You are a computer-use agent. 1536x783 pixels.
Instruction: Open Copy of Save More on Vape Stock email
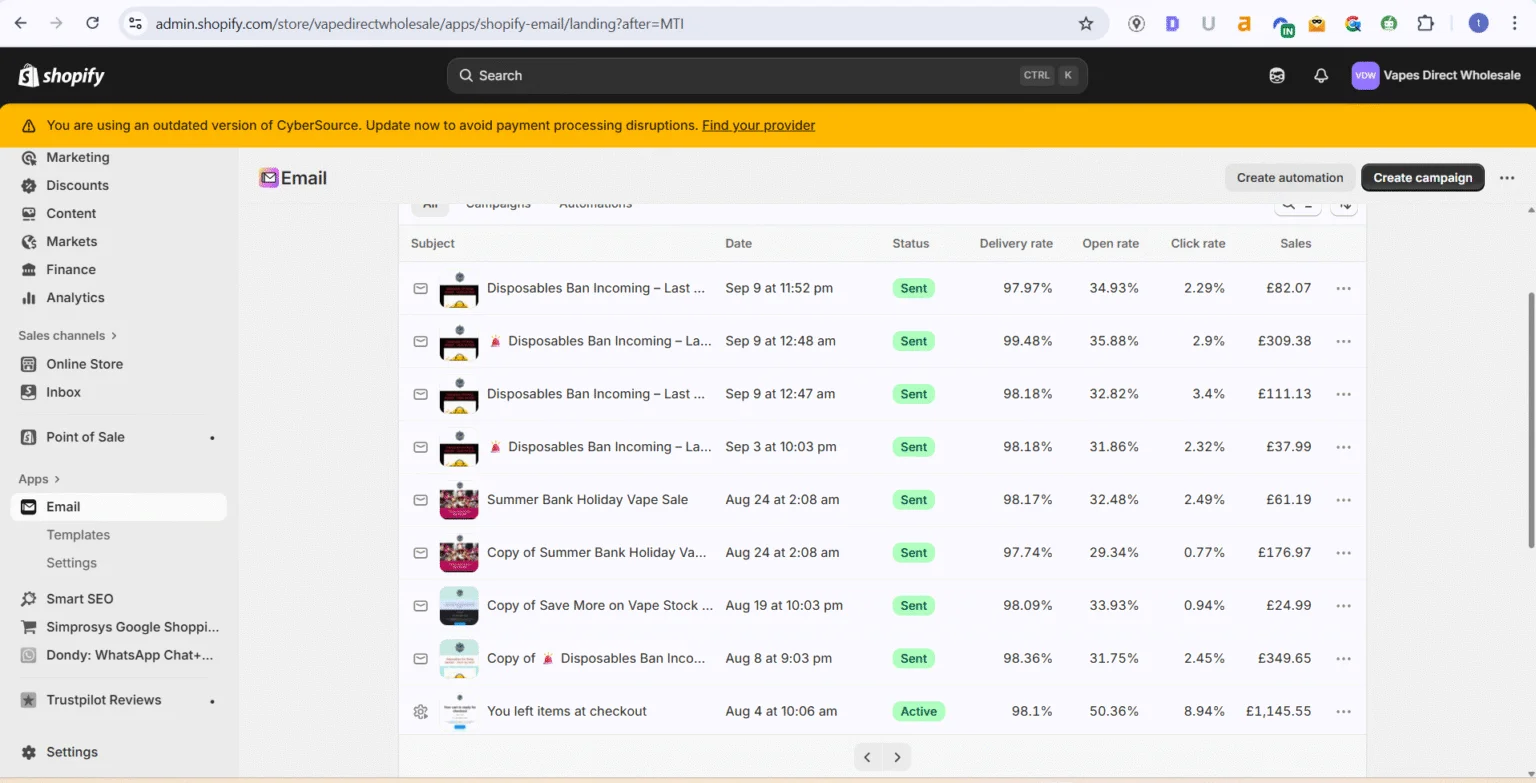click(600, 606)
